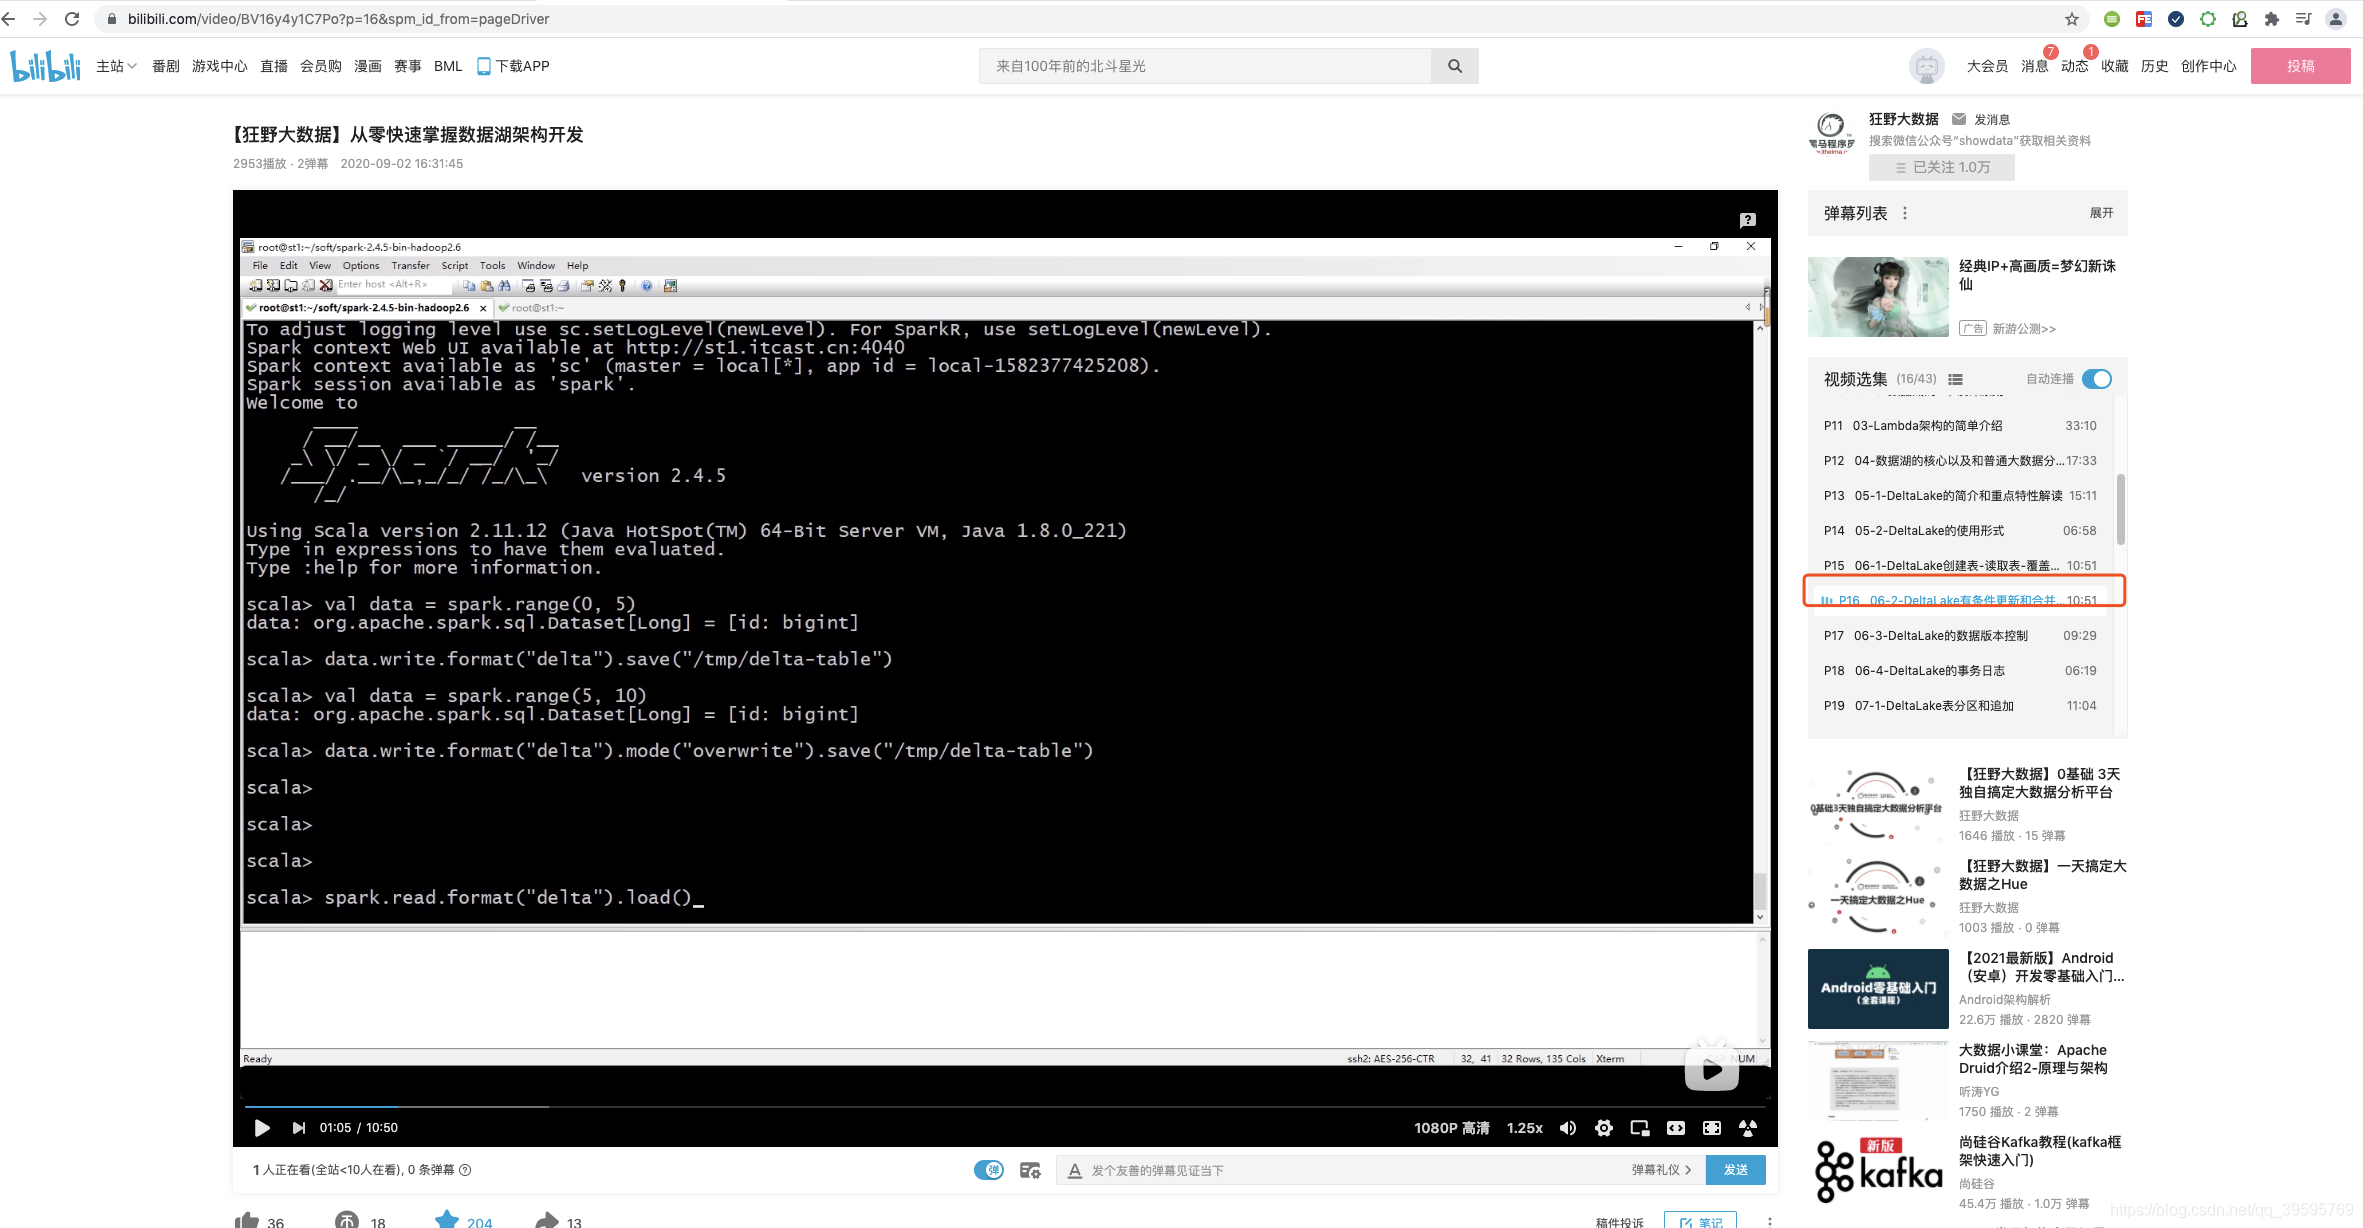Open 游戏中心 navigation item
The image size is (2363, 1228).
(220, 66)
